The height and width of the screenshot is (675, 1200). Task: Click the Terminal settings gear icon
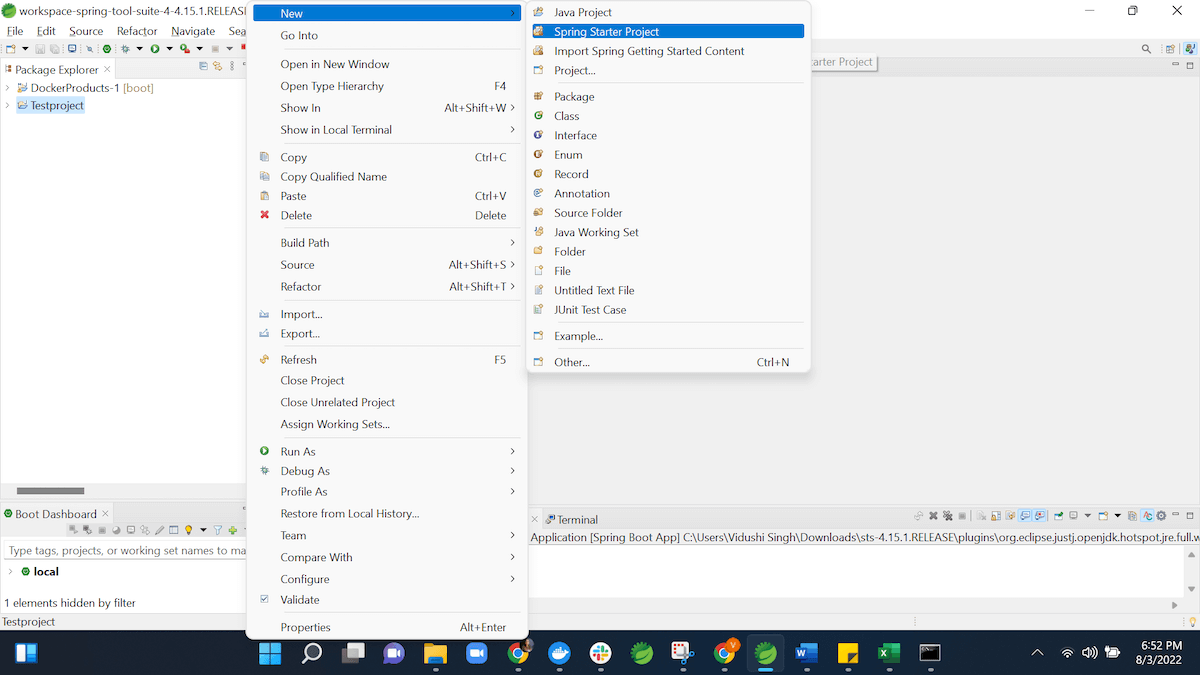(1160, 515)
